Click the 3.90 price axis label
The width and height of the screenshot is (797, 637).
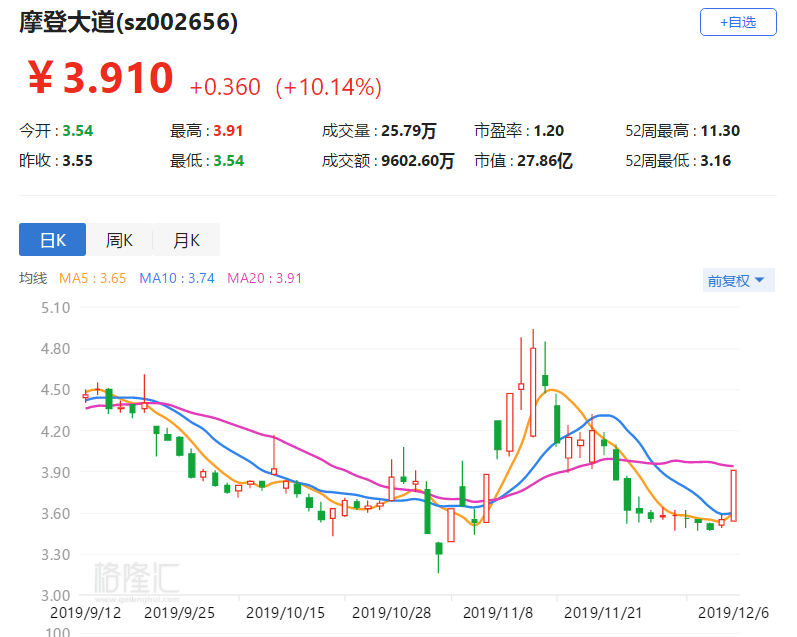[55, 473]
